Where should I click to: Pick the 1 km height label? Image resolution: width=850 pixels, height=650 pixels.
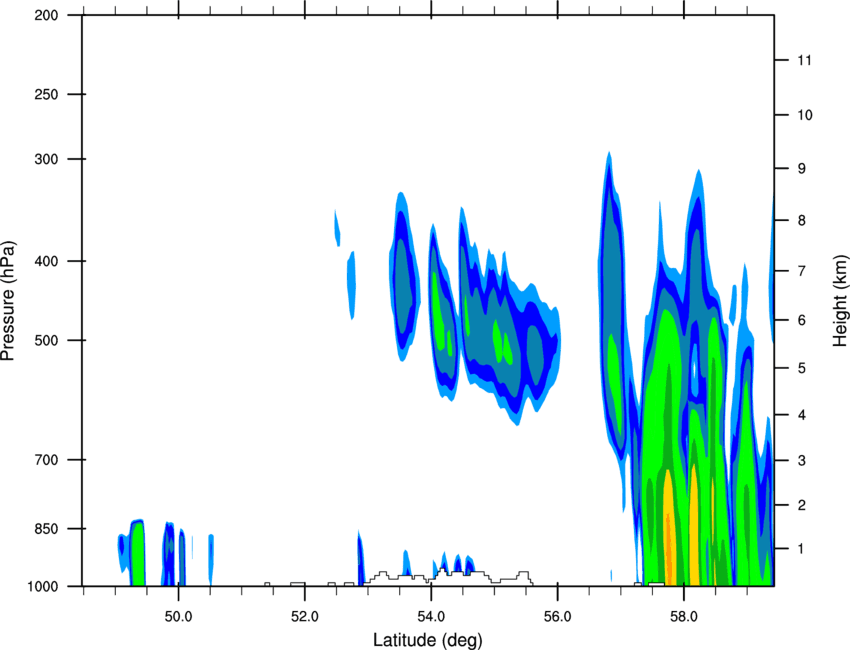[802, 549]
